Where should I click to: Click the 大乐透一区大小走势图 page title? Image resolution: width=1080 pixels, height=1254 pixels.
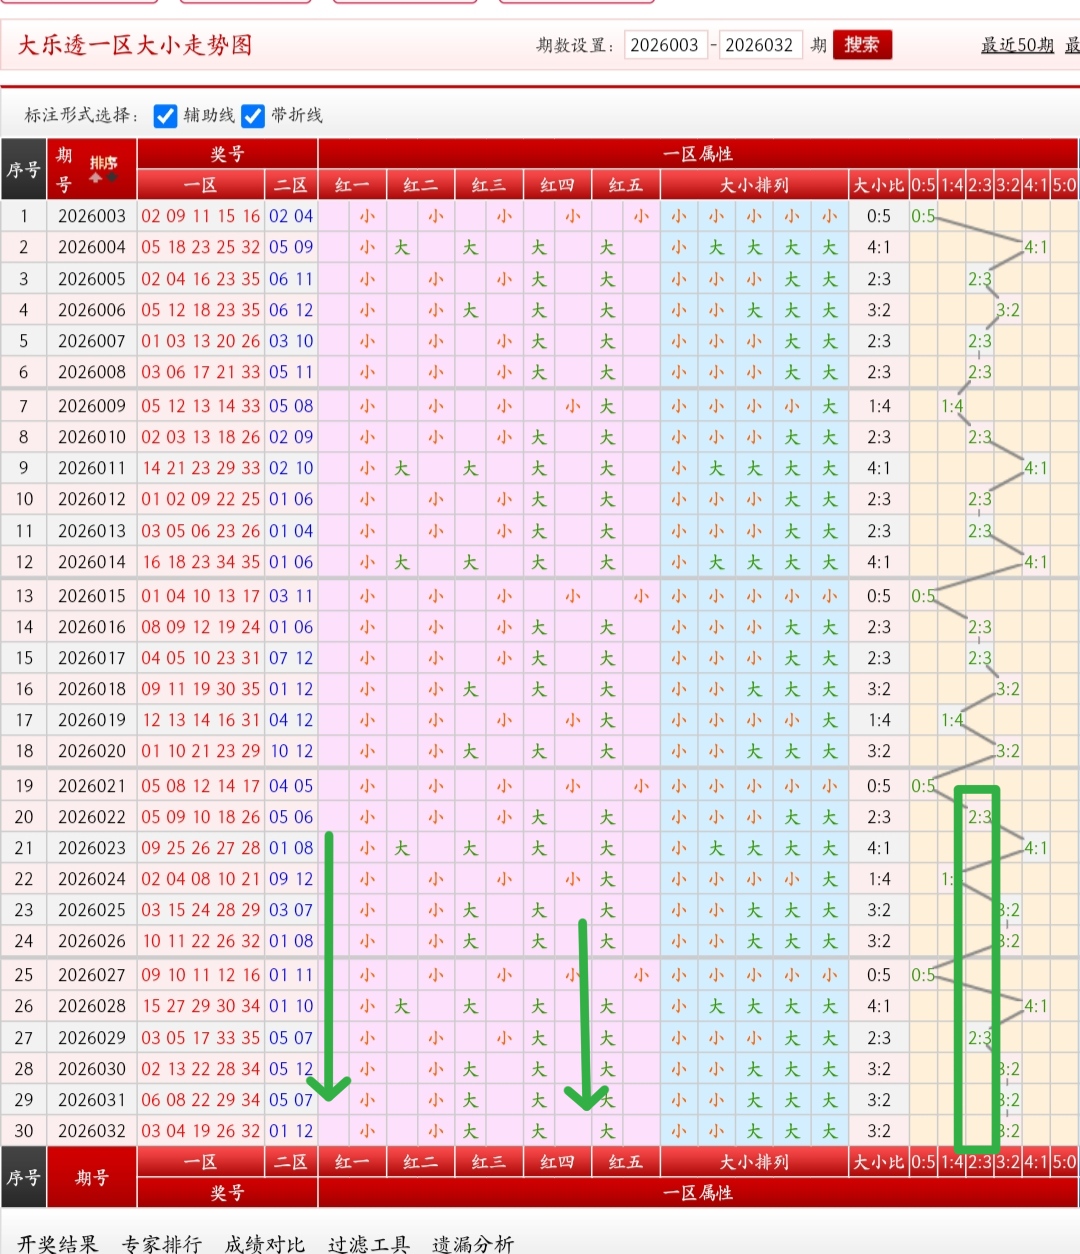[x=135, y=45]
